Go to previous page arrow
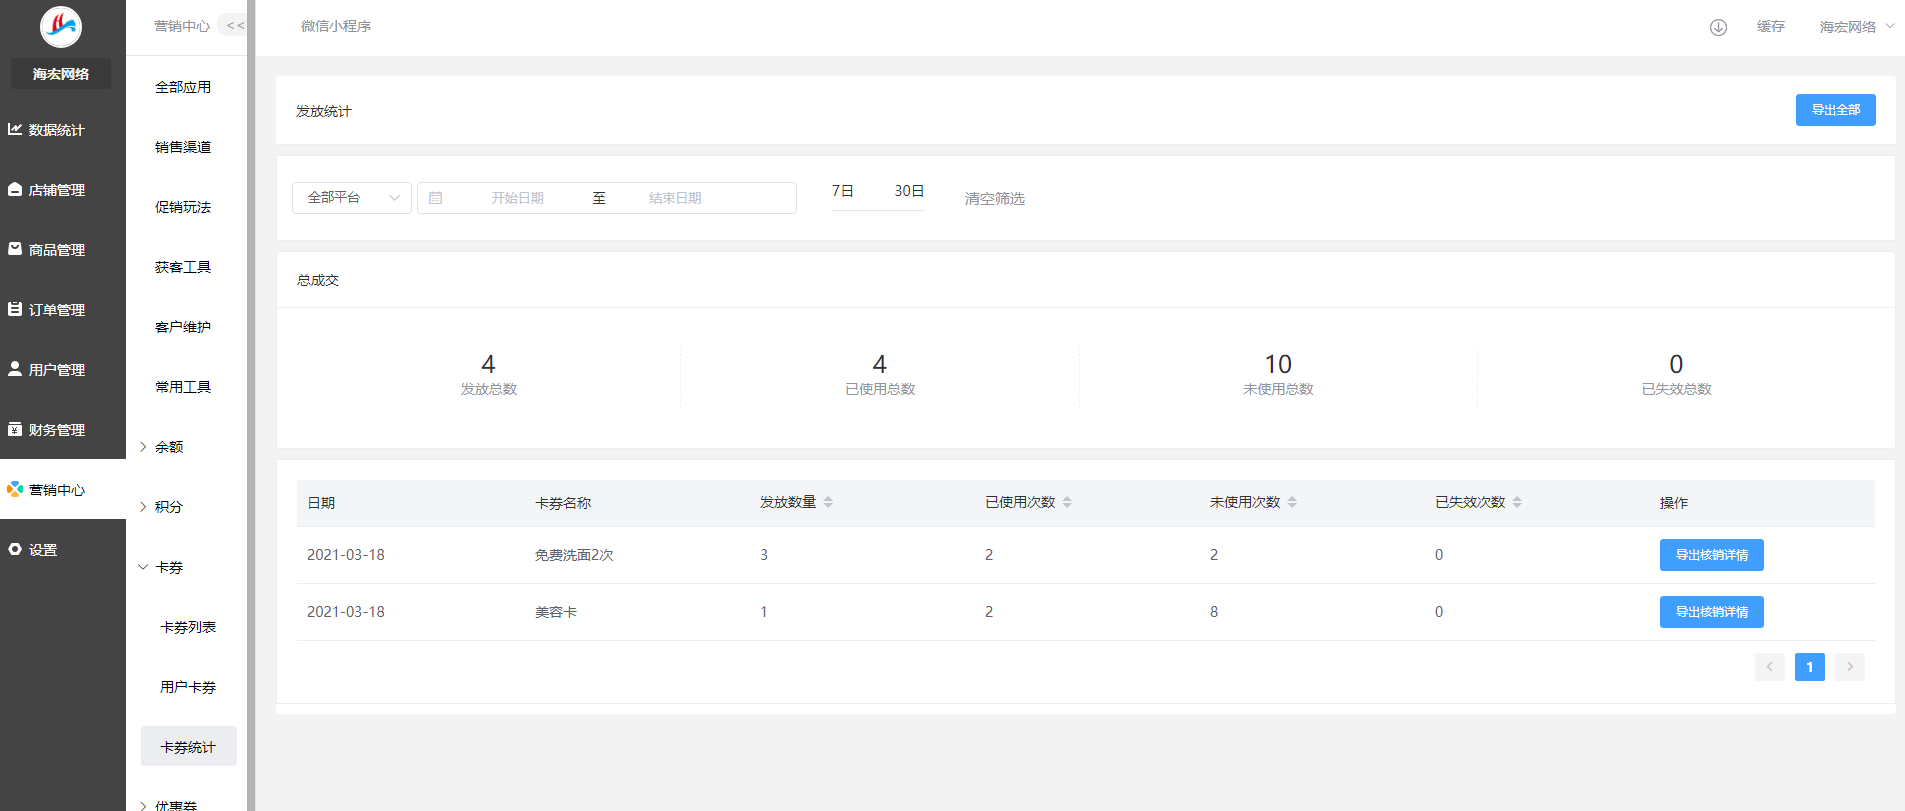Screen dimensions: 1905x811 [1770, 667]
